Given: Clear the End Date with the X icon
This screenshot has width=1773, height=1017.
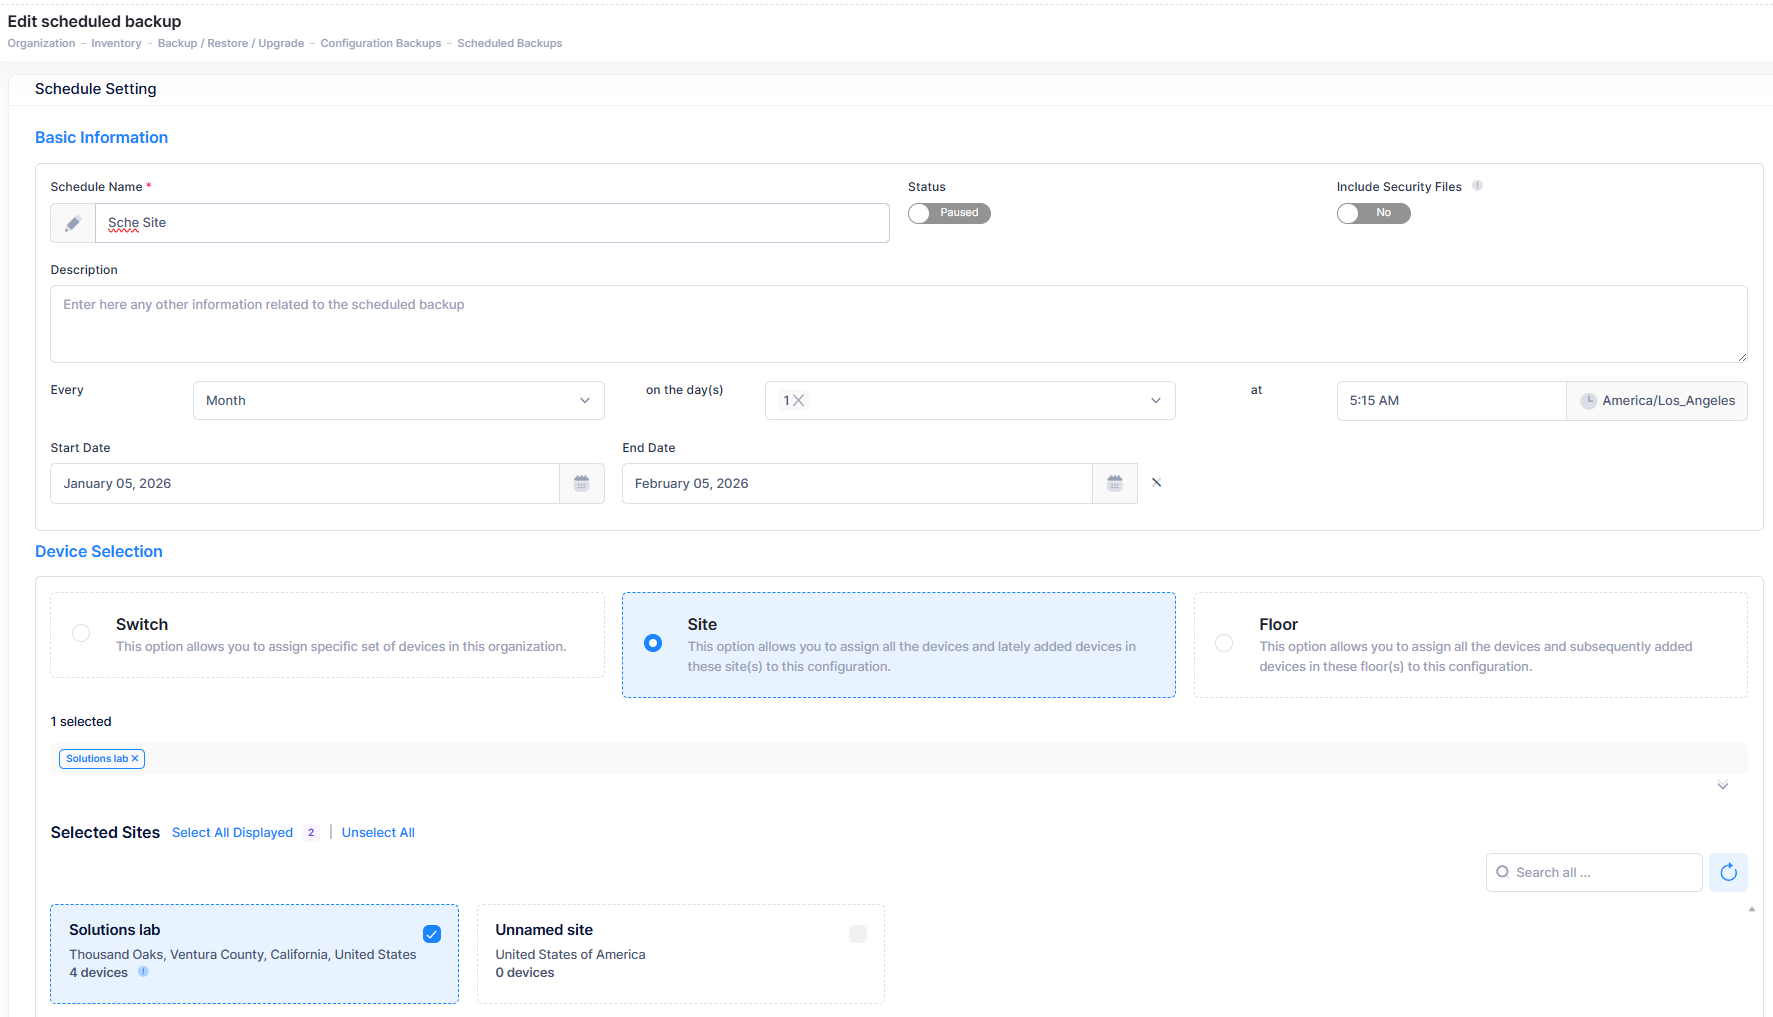Looking at the screenshot, I should (x=1156, y=483).
